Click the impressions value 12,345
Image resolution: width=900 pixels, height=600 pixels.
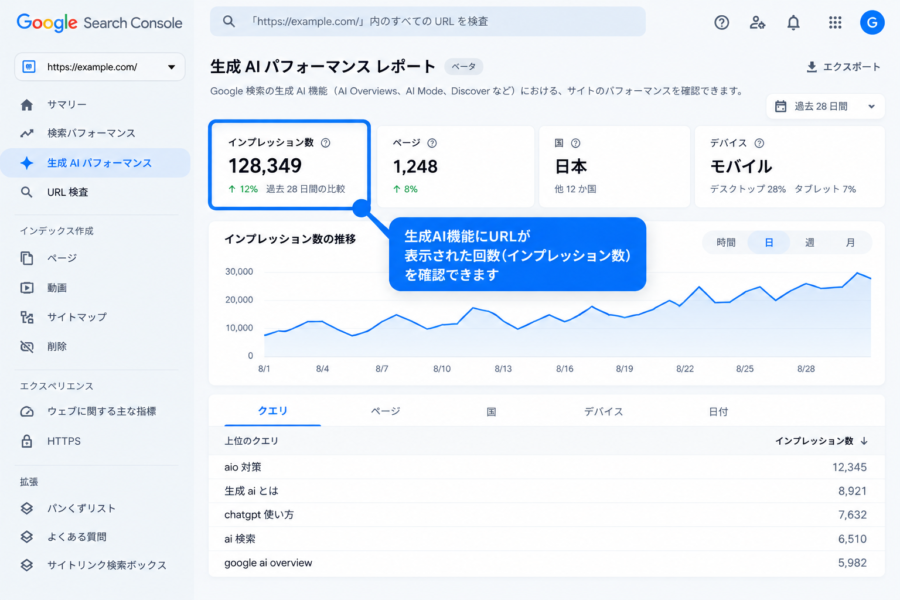849,467
